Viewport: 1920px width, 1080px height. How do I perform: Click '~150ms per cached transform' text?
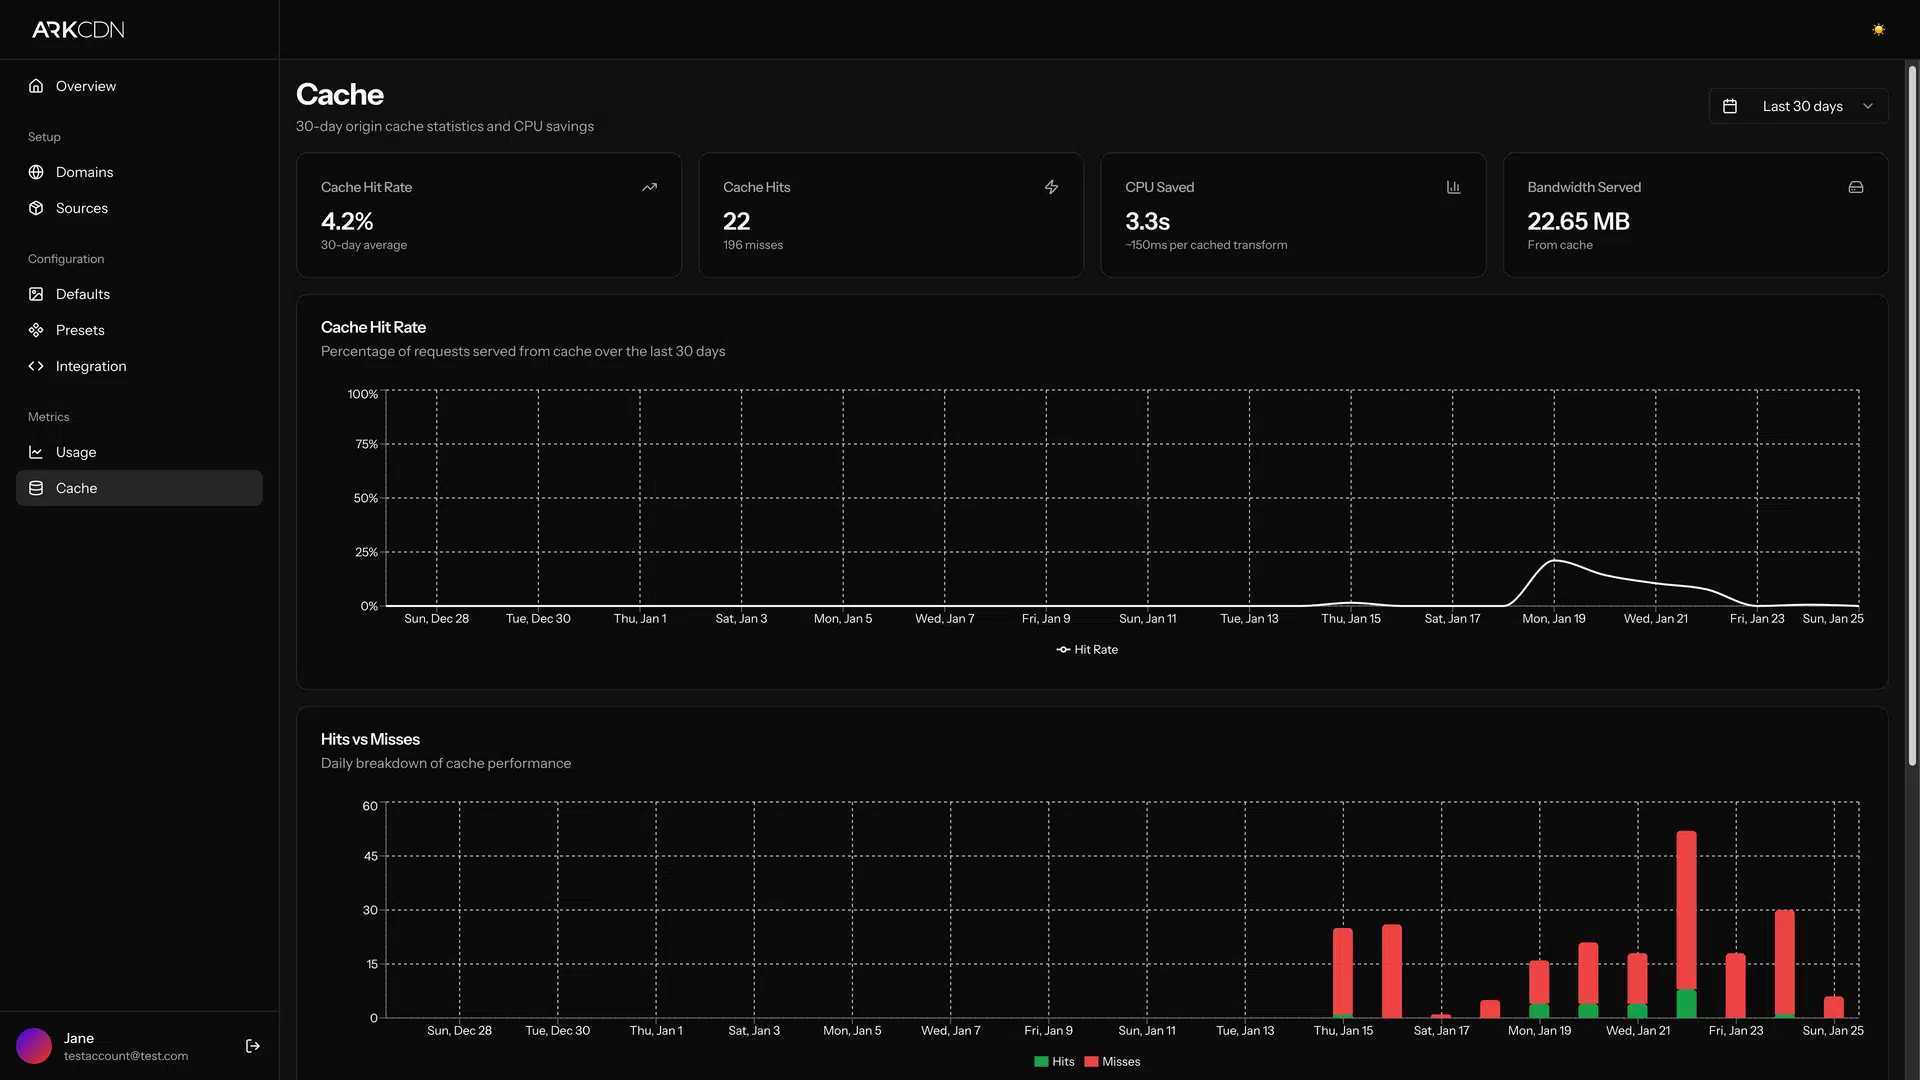tap(1206, 245)
